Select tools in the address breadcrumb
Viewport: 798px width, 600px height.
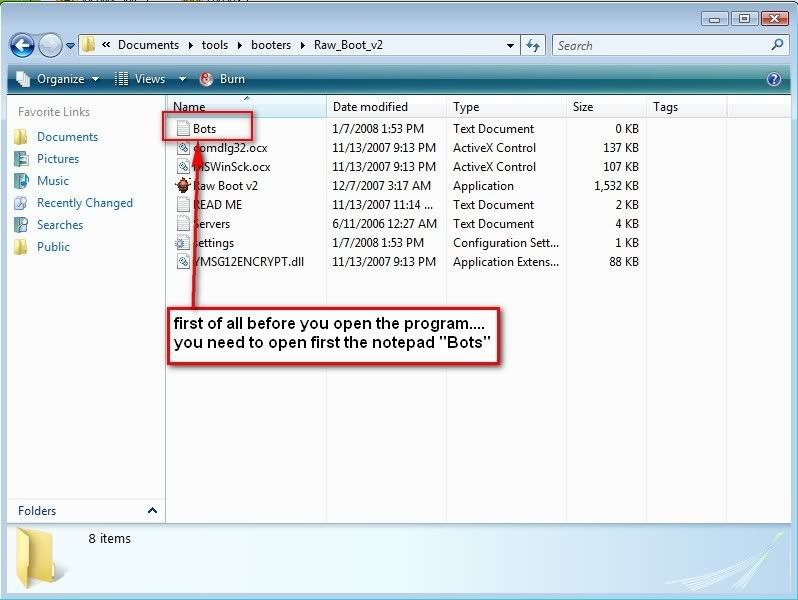point(215,45)
